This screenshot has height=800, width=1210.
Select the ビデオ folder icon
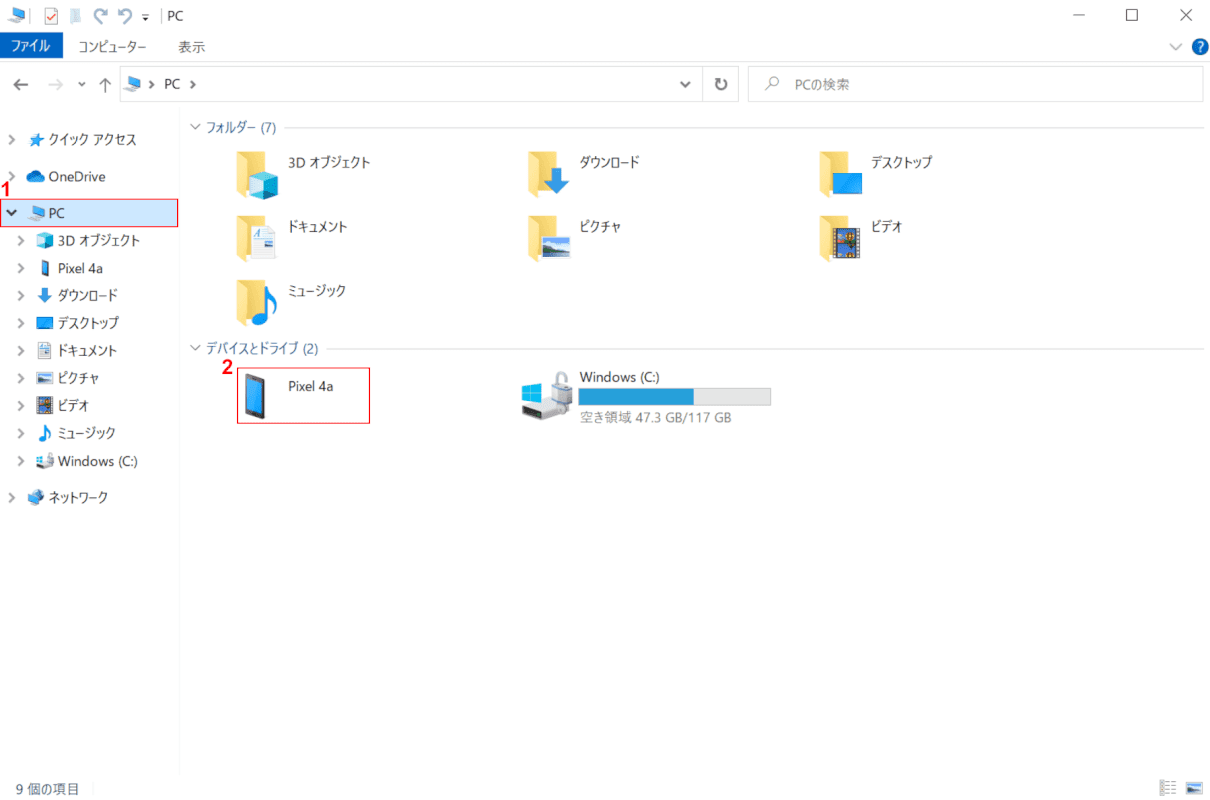(x=840, y=238)
